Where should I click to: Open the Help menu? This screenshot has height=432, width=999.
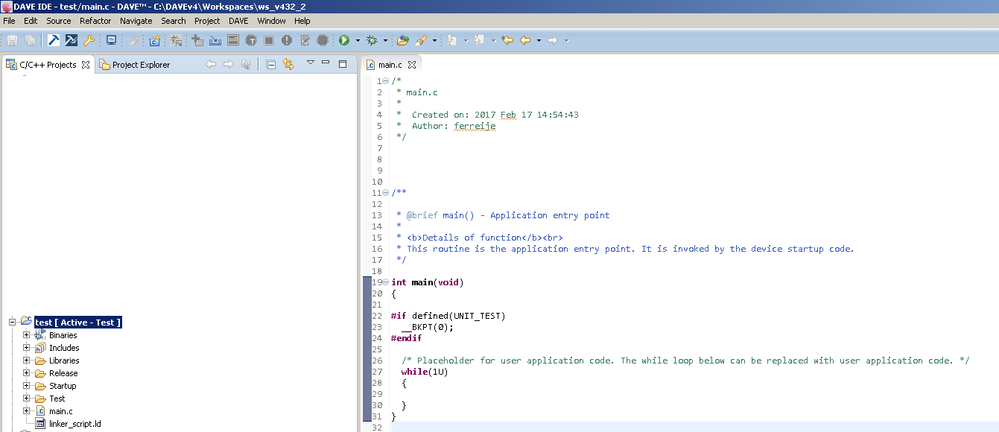(302, 20)
